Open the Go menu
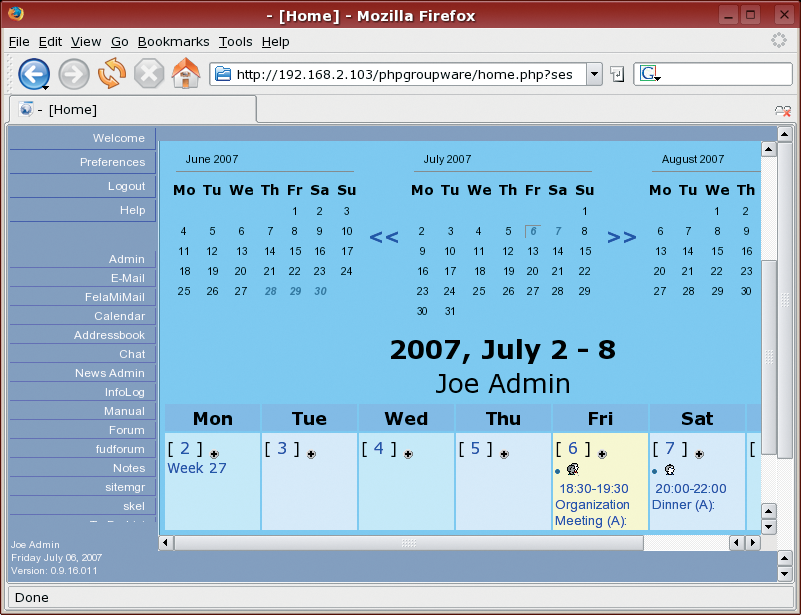The height and width of the screenshot is (615, 801). [120, 42]
